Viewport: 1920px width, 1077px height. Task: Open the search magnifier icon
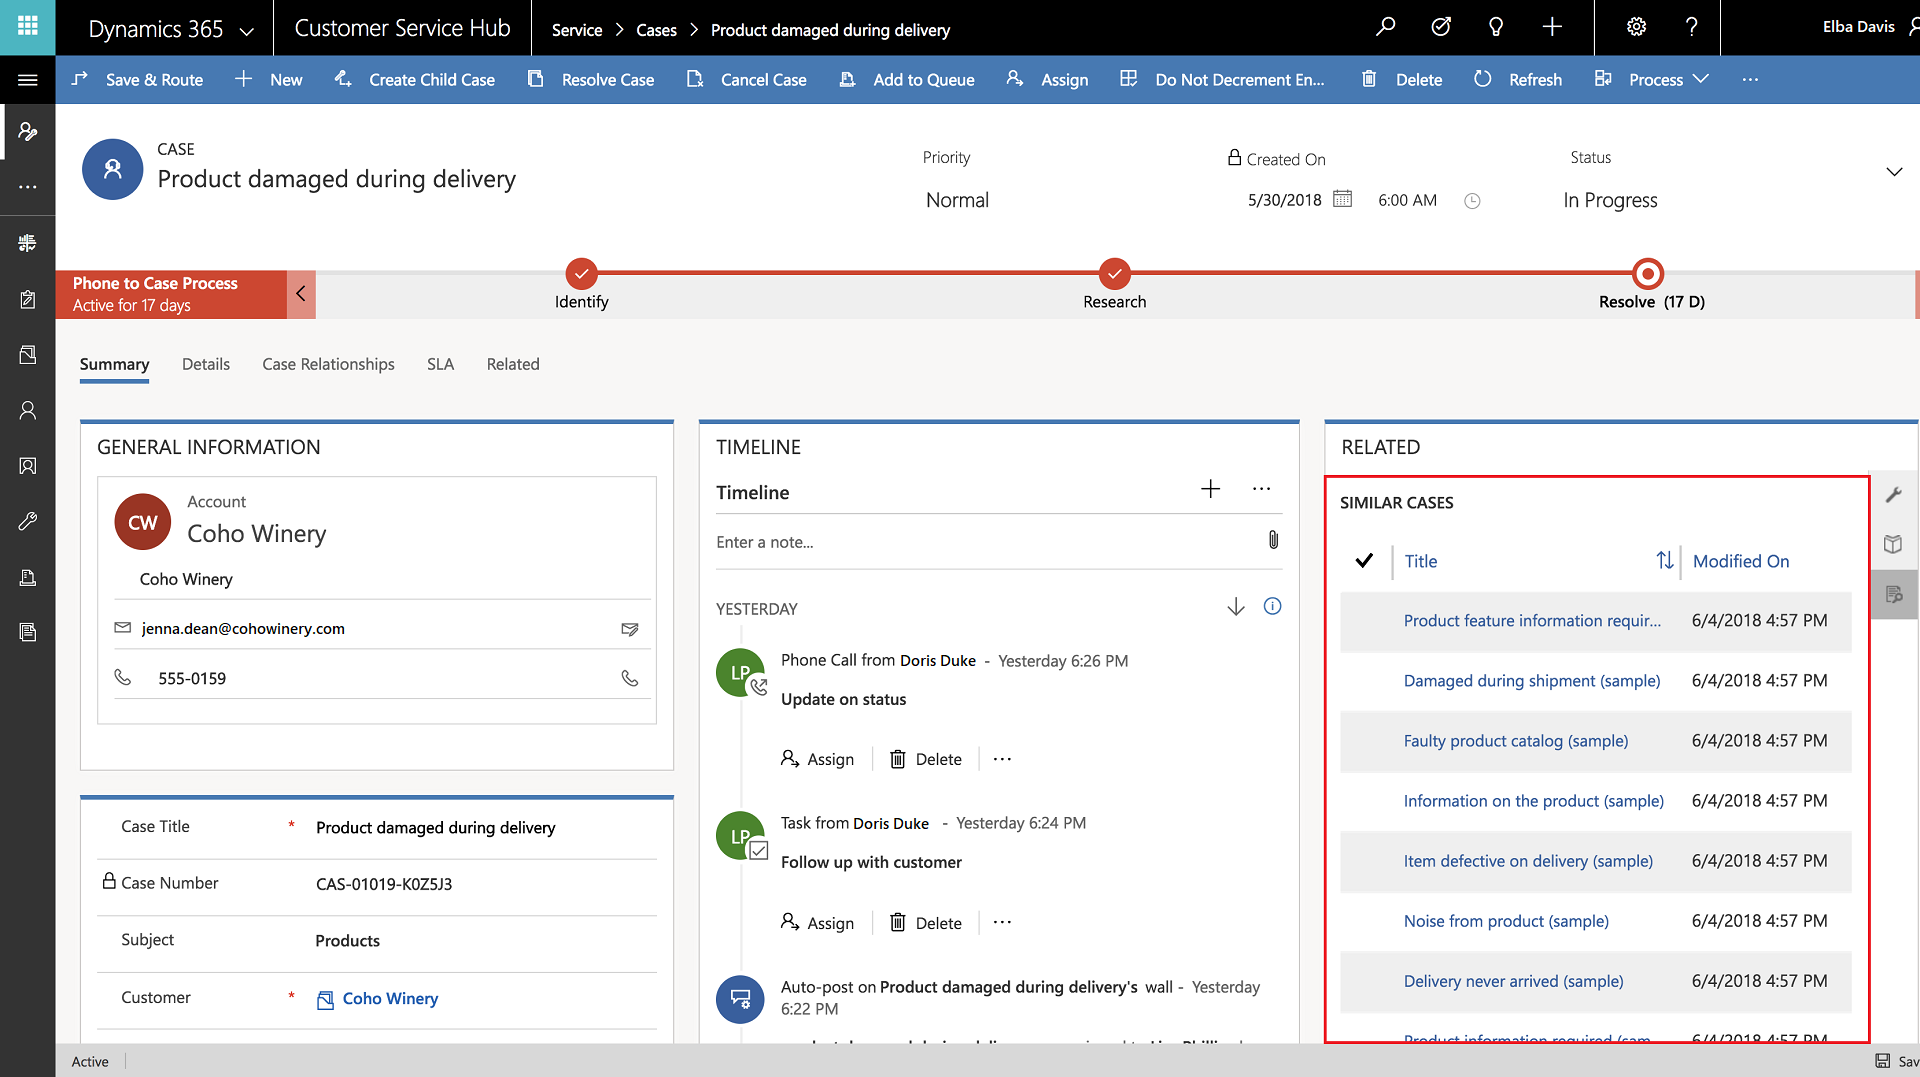click(1385, 27)
